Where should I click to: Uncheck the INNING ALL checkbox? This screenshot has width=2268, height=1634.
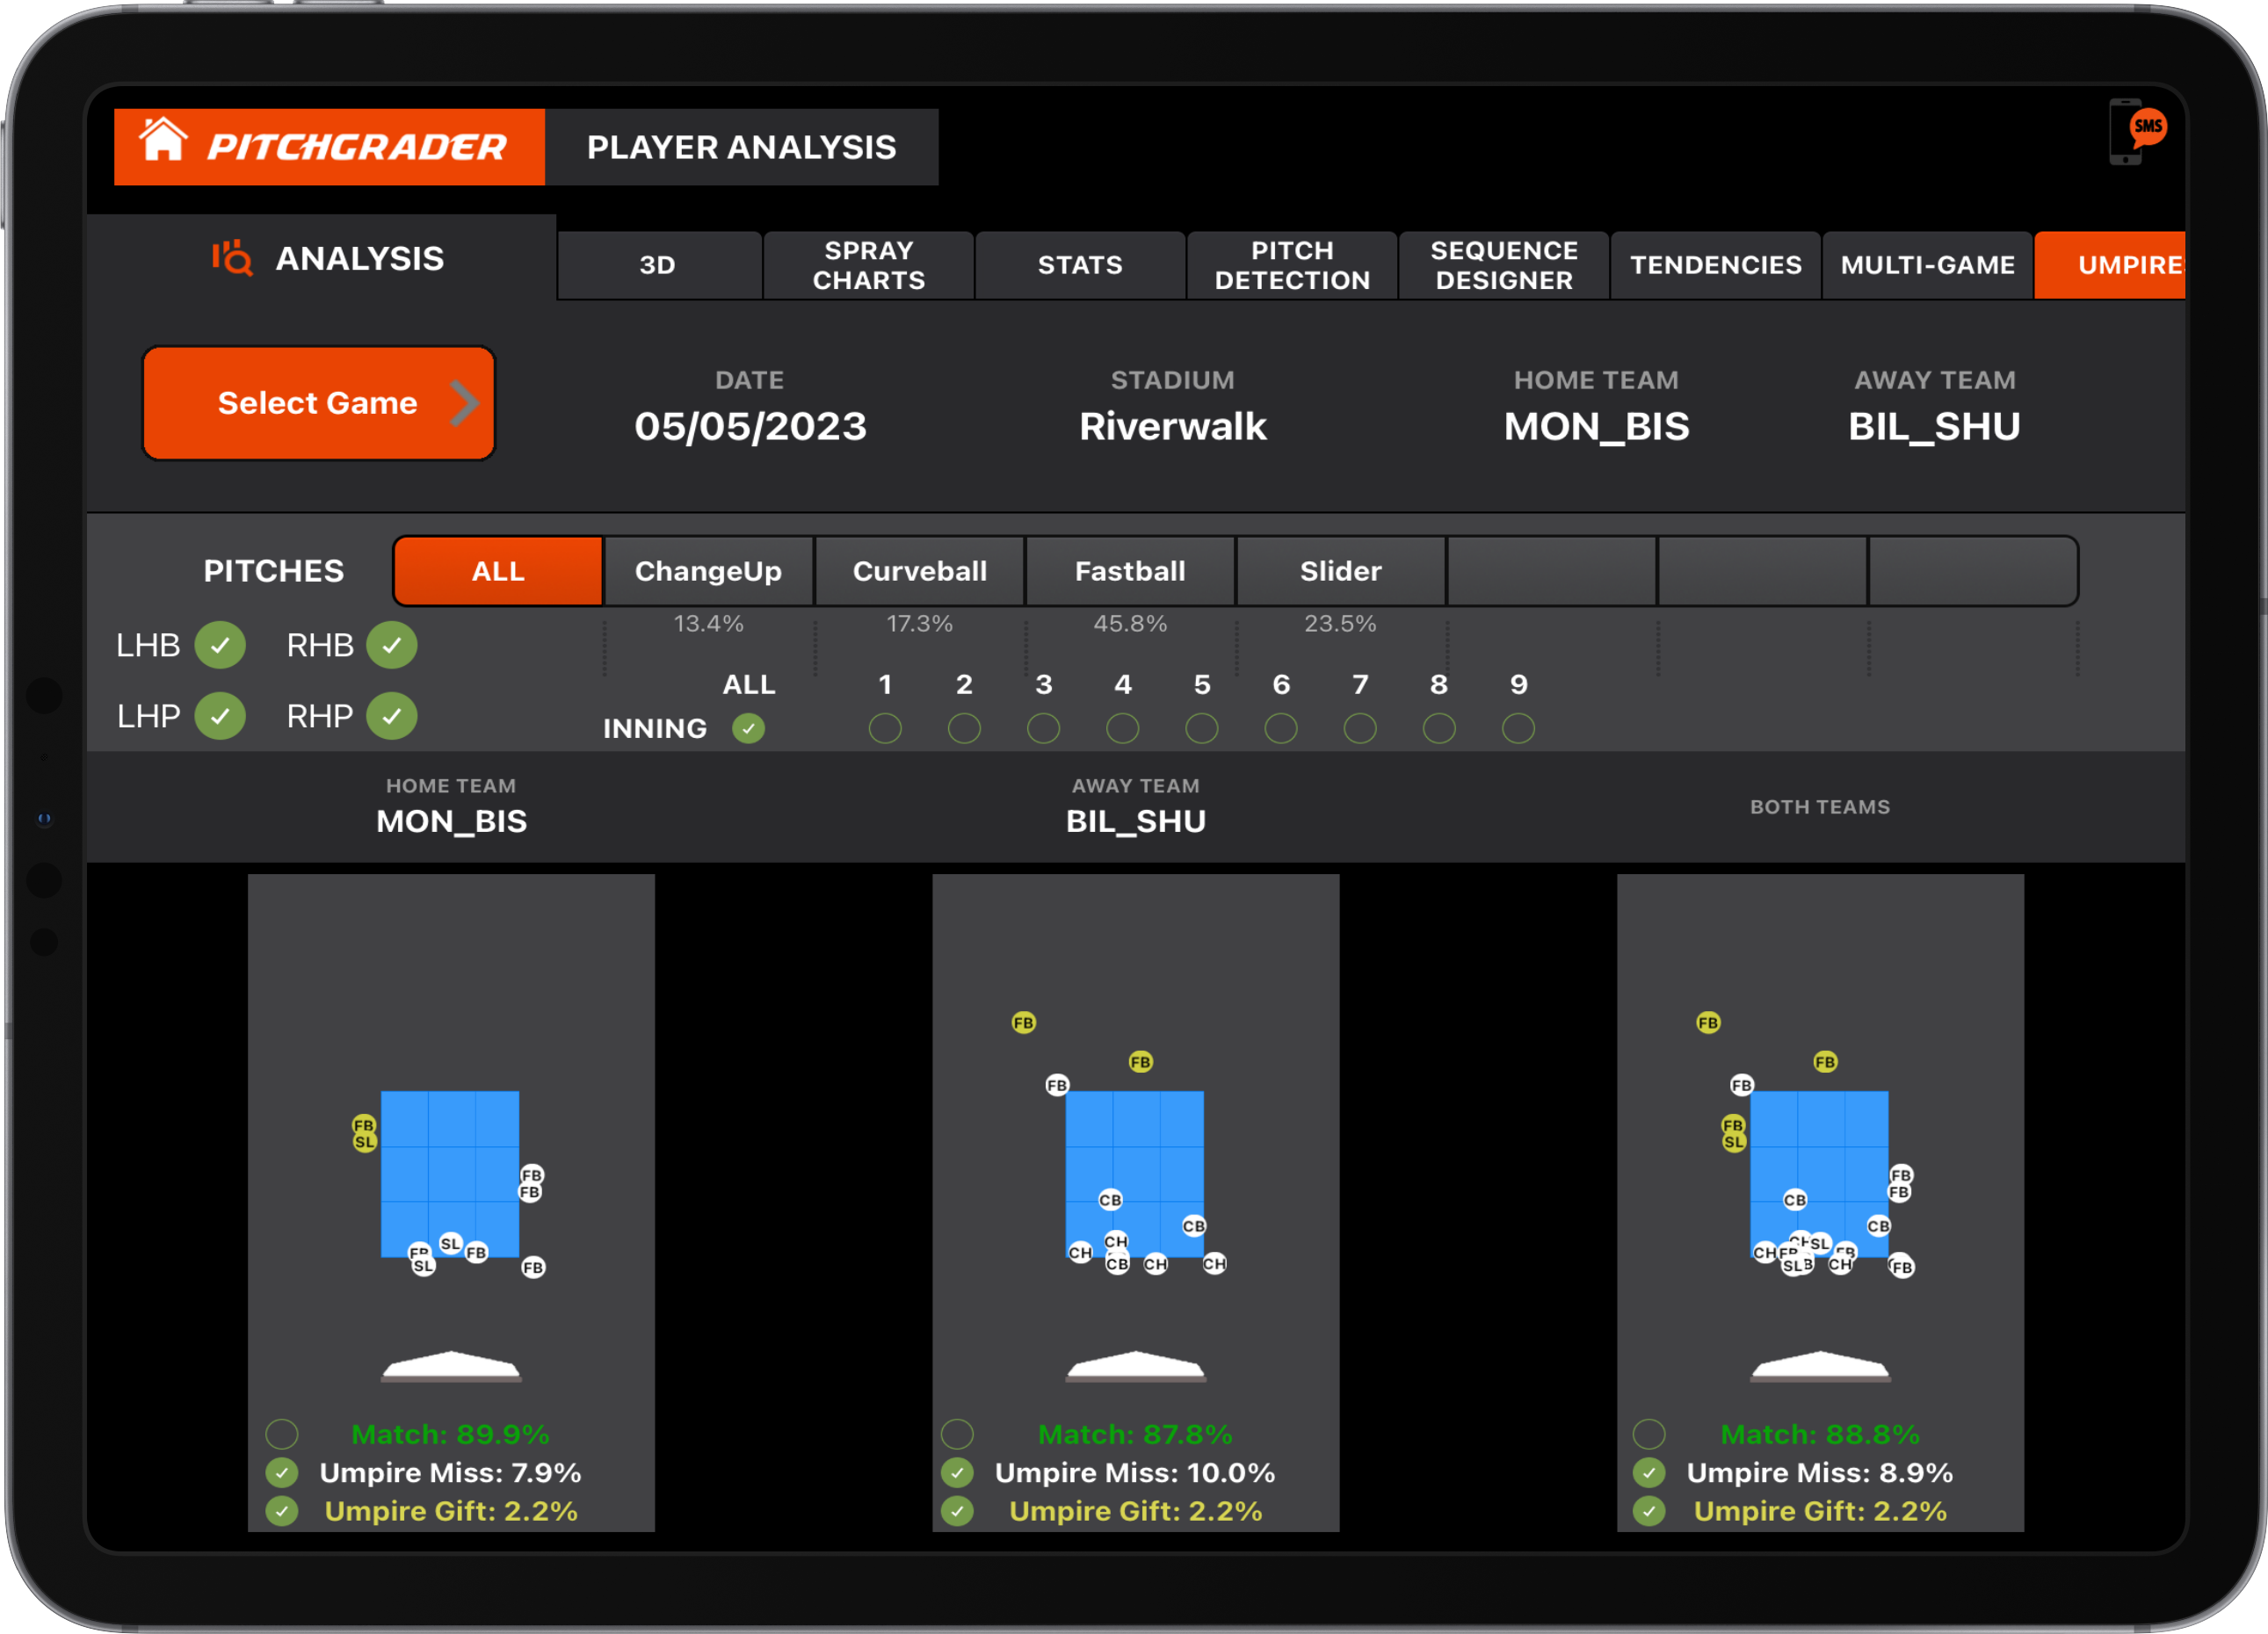tap(749, 728)
